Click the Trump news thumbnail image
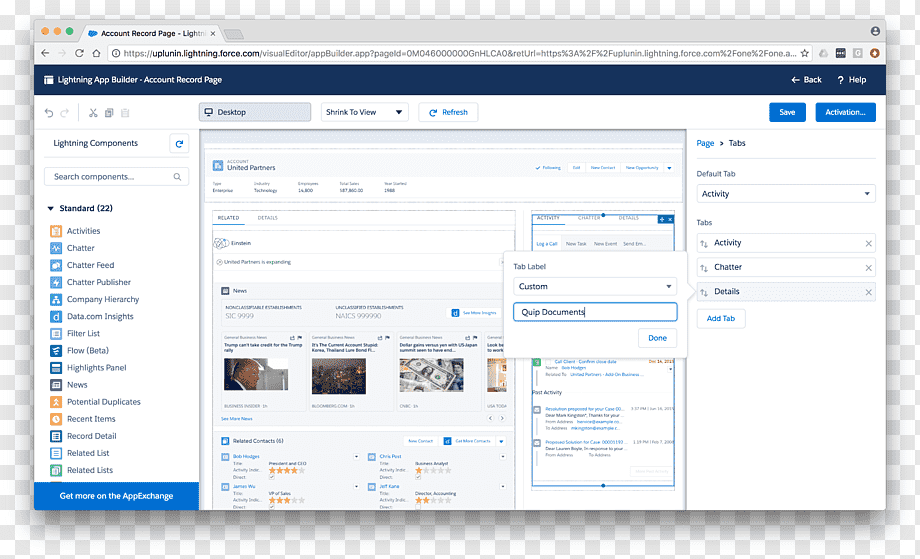Image resolution: width=920 pixels, height=559 pixels. click(x=256, y=374)
